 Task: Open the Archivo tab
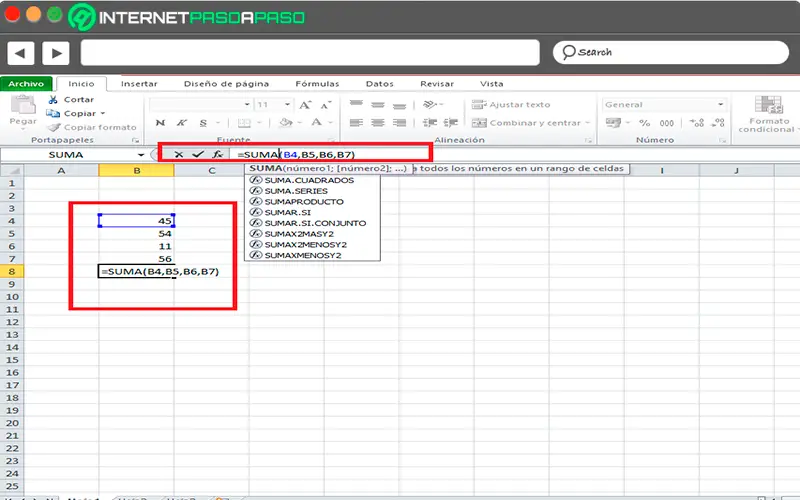[26, 84]
